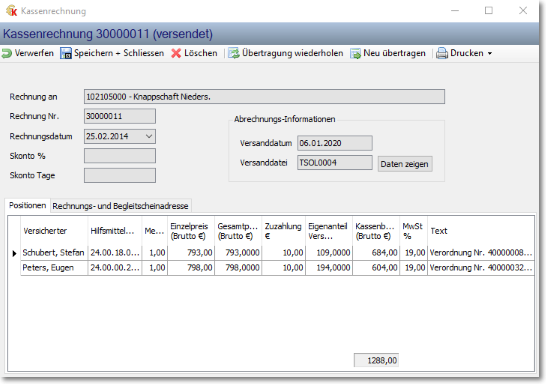Image resolution: width=546 pixels, height=384 pixels.
Task: Click the Kassenrechnung app icon in title bar
Action: click(11, 10)
